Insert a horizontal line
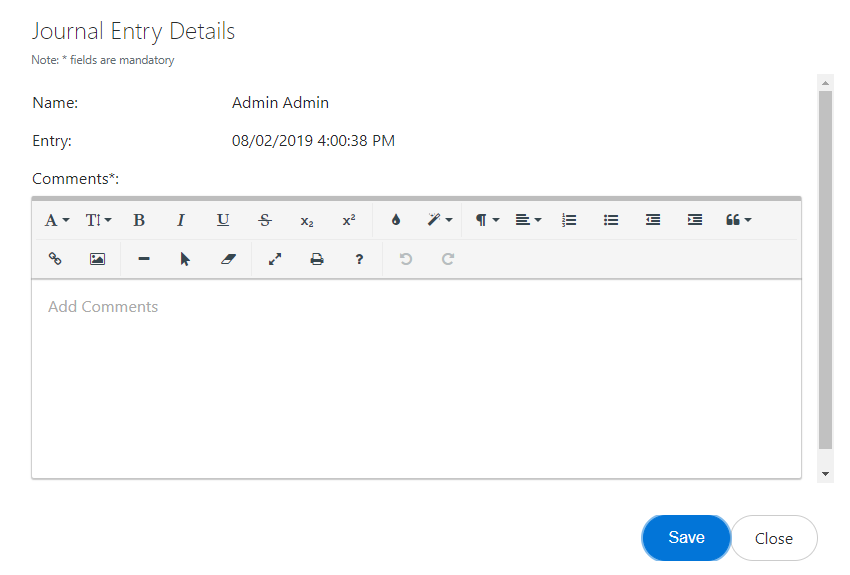The width and height of the screenshot is (850, 575). [144, 259]
